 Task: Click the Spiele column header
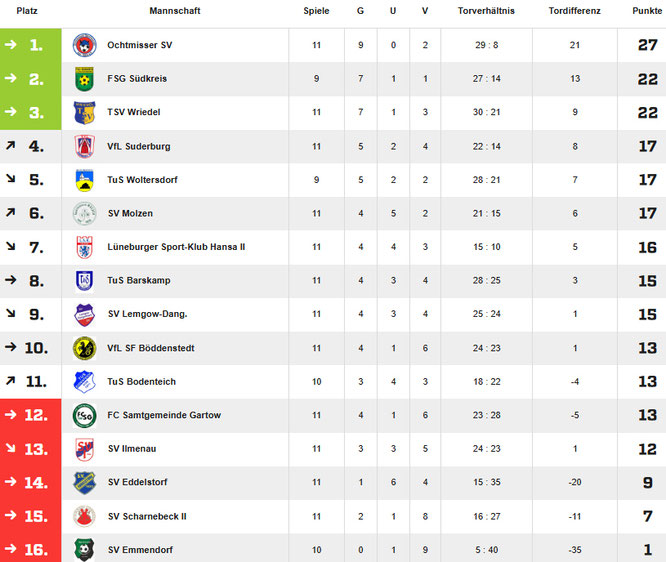click(316, 10)
